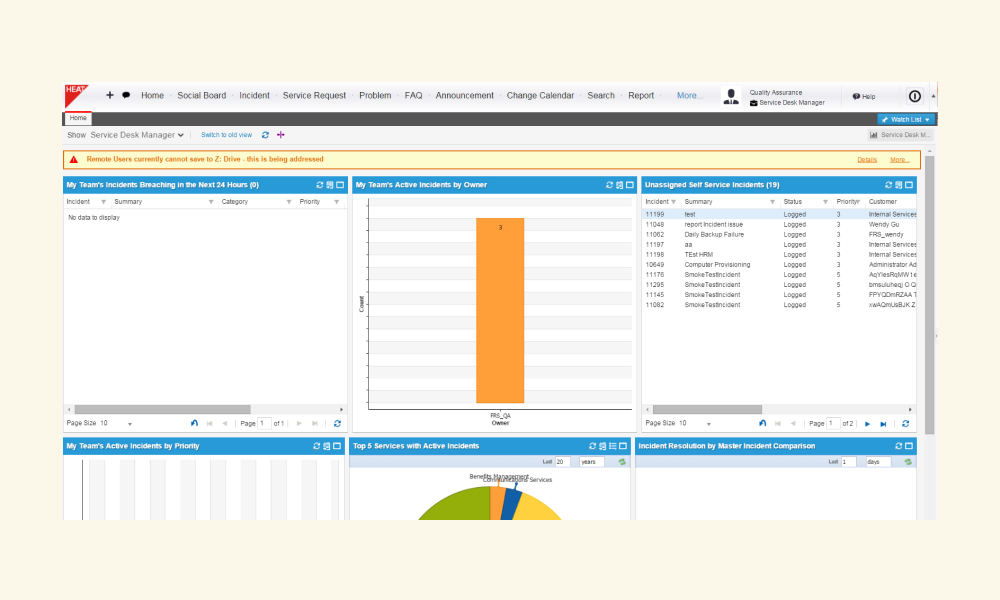Refresh Unassigned Self Service Incidents header icon
Viewport: 1000px width, 600px height.
888,185
